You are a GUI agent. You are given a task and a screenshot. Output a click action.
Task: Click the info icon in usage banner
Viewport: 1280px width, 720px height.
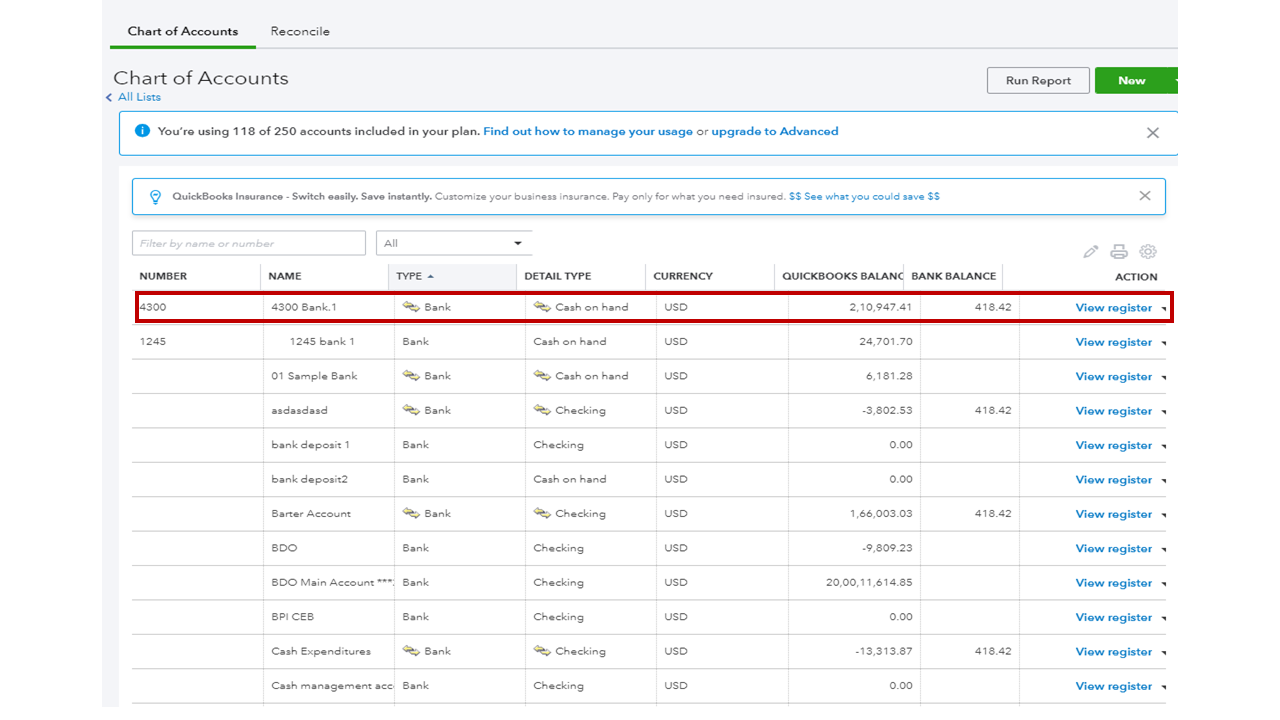click(143, 131)
